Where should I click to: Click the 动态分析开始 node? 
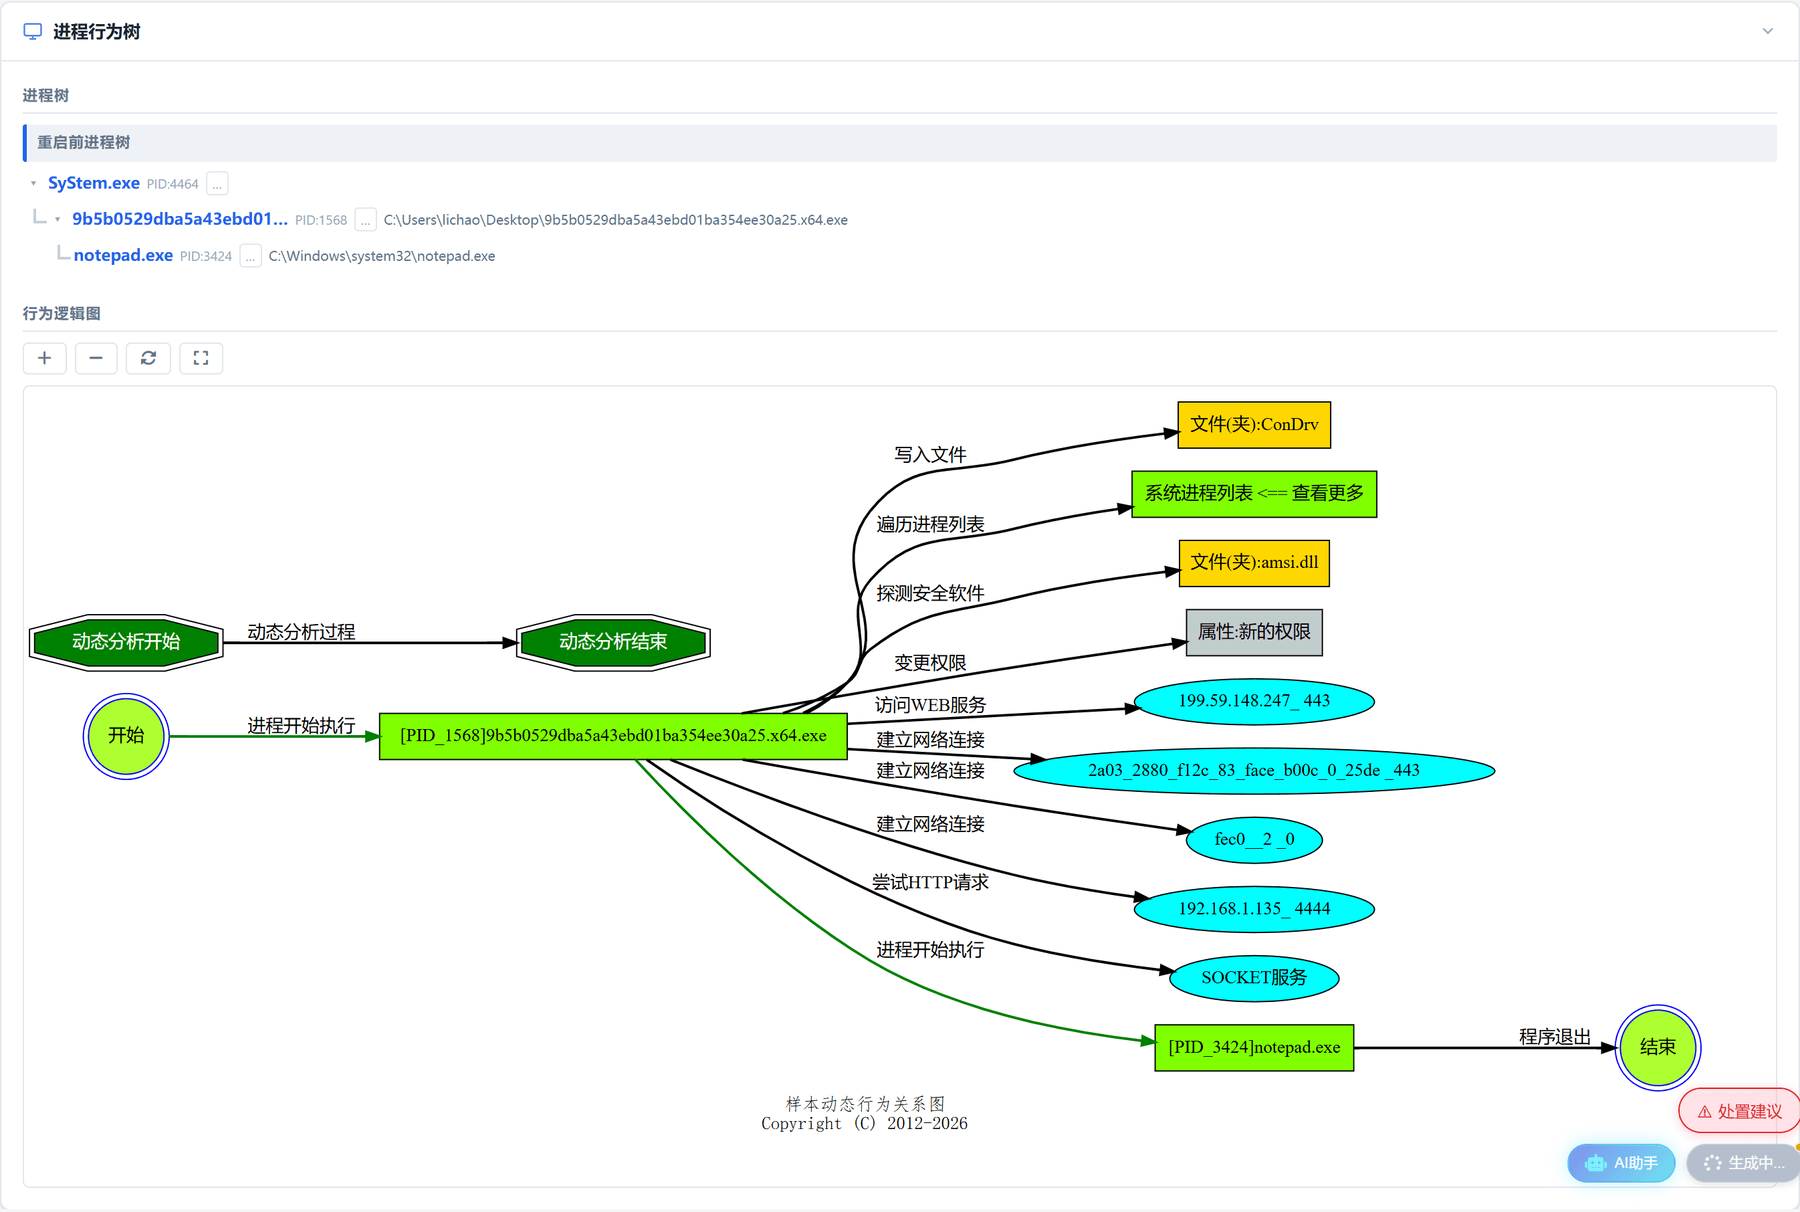(x=126, y=642)
